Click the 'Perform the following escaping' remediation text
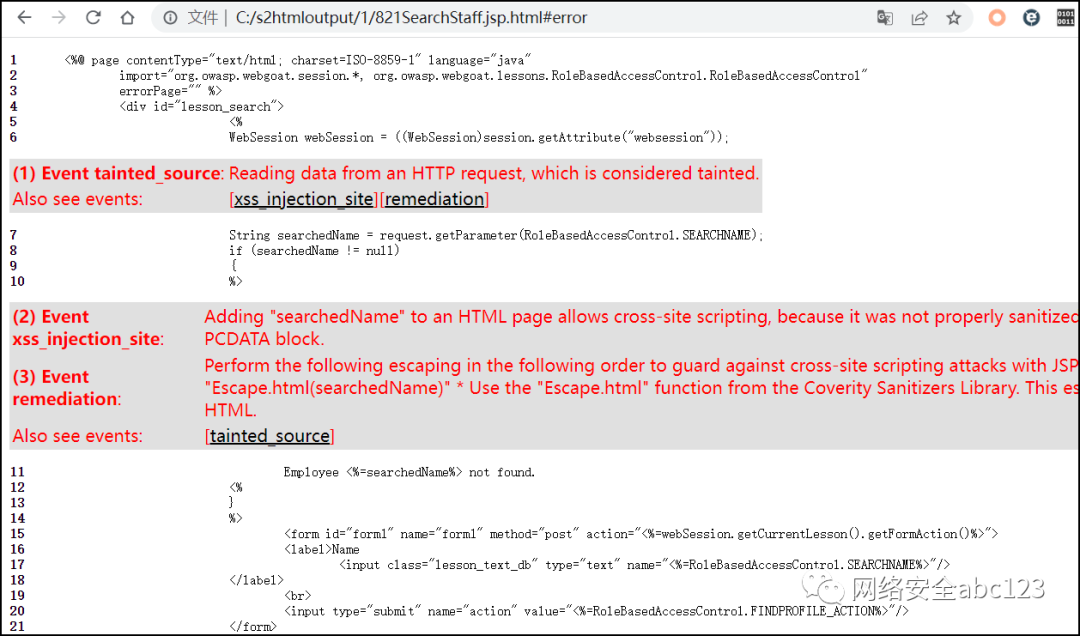1080x636 pixels. pyautogui.click(x=642, y=388)
